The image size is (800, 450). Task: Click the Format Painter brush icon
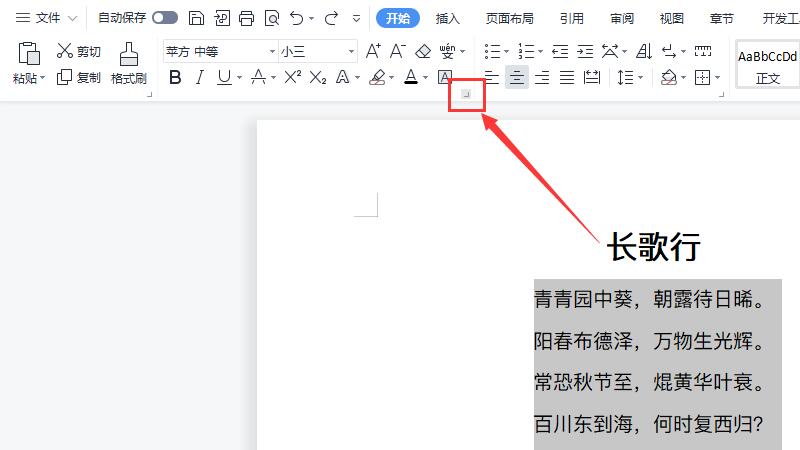[128, 55]
